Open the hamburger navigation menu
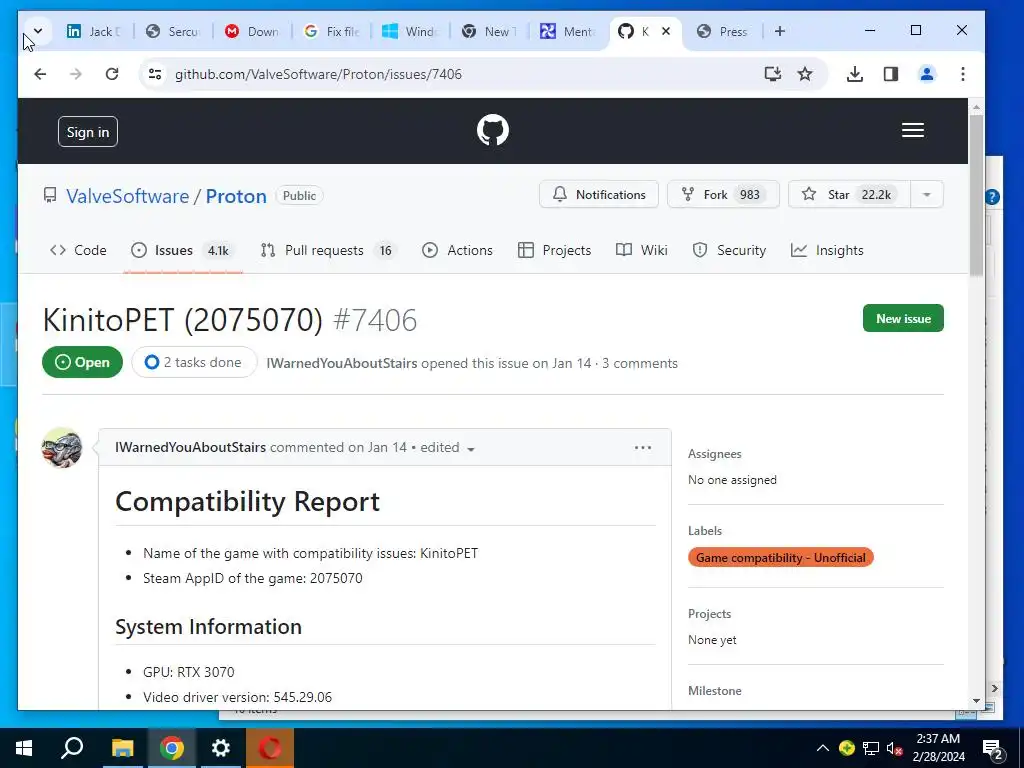The height and width of the screenshot is (768, 1024). (912, 131)
